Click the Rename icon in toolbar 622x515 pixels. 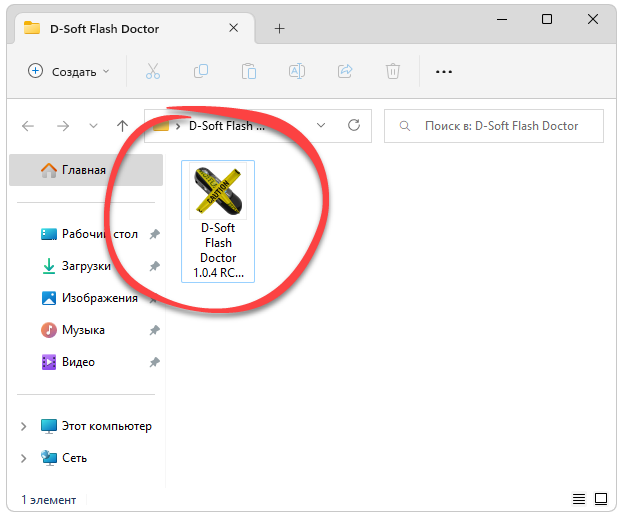(297, 71)
